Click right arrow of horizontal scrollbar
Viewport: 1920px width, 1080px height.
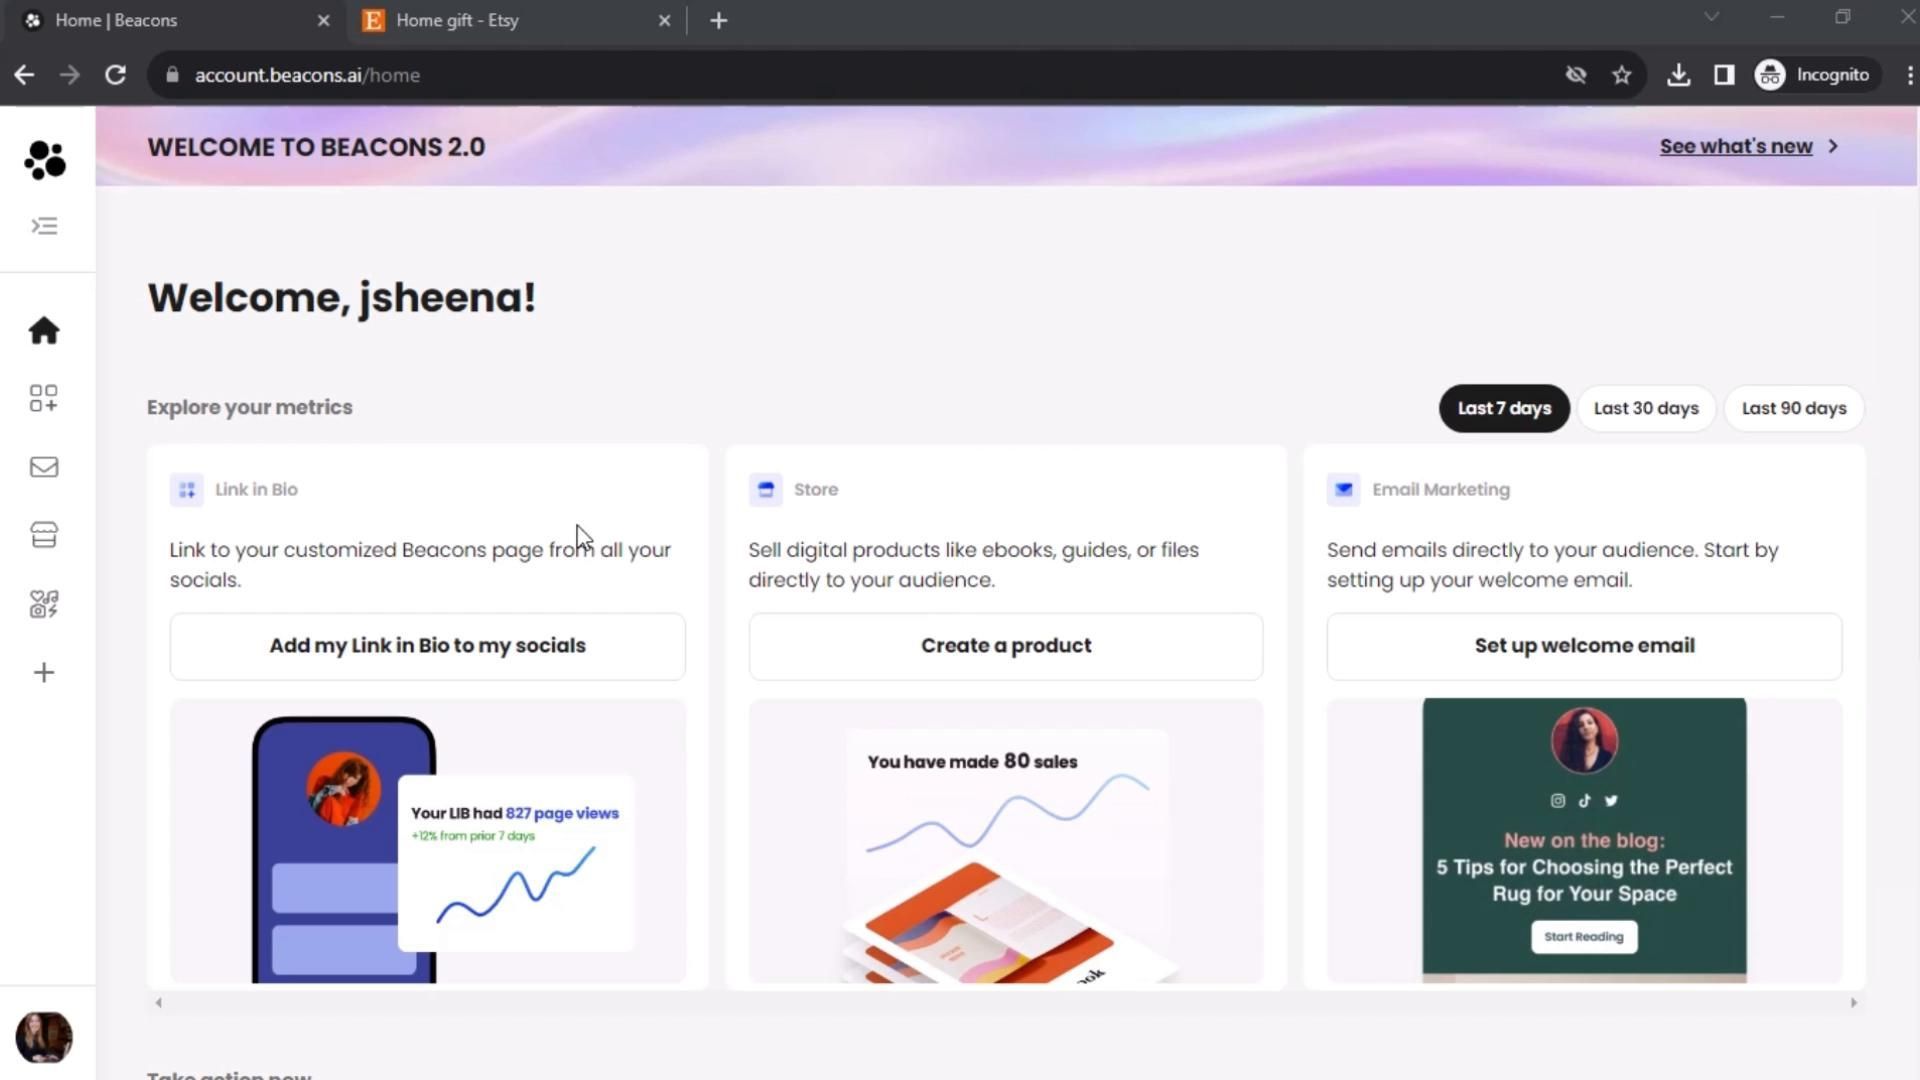1853,1002
